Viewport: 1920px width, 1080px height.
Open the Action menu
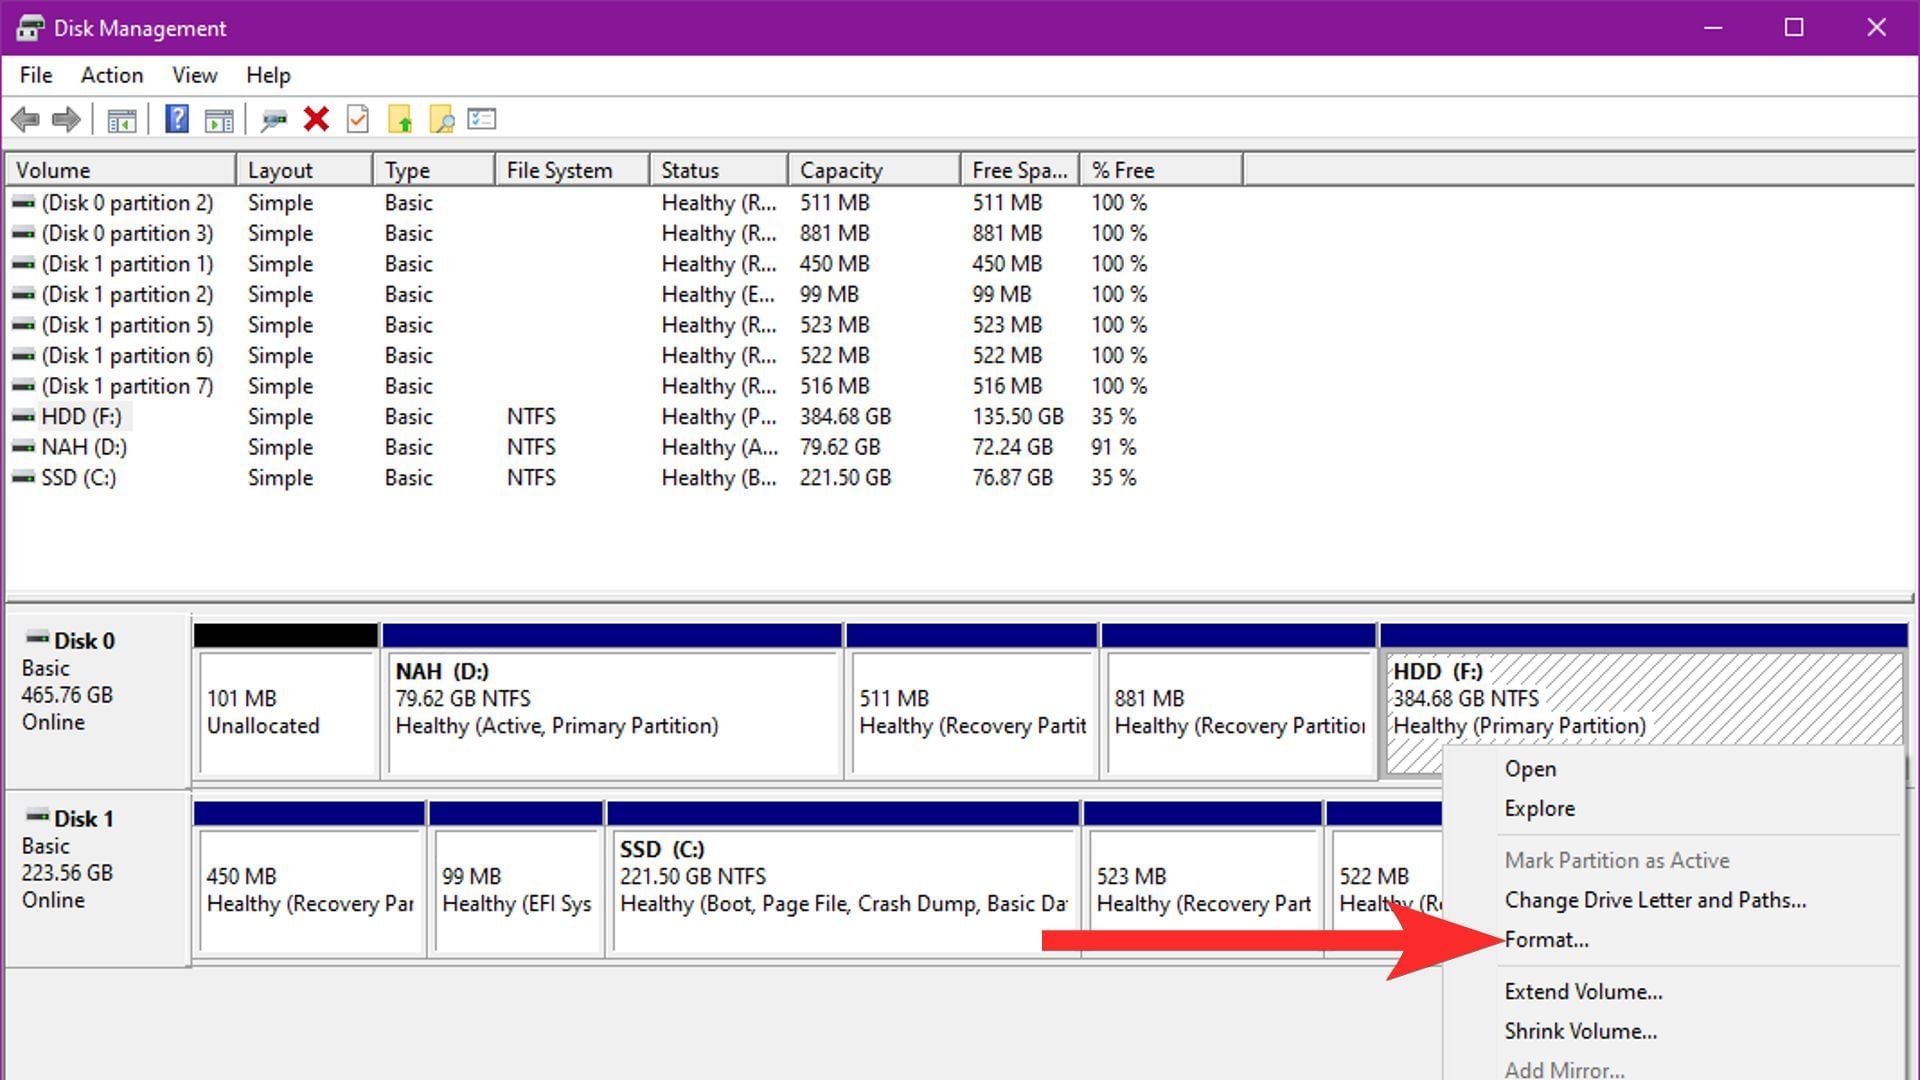tap(111, 75)
